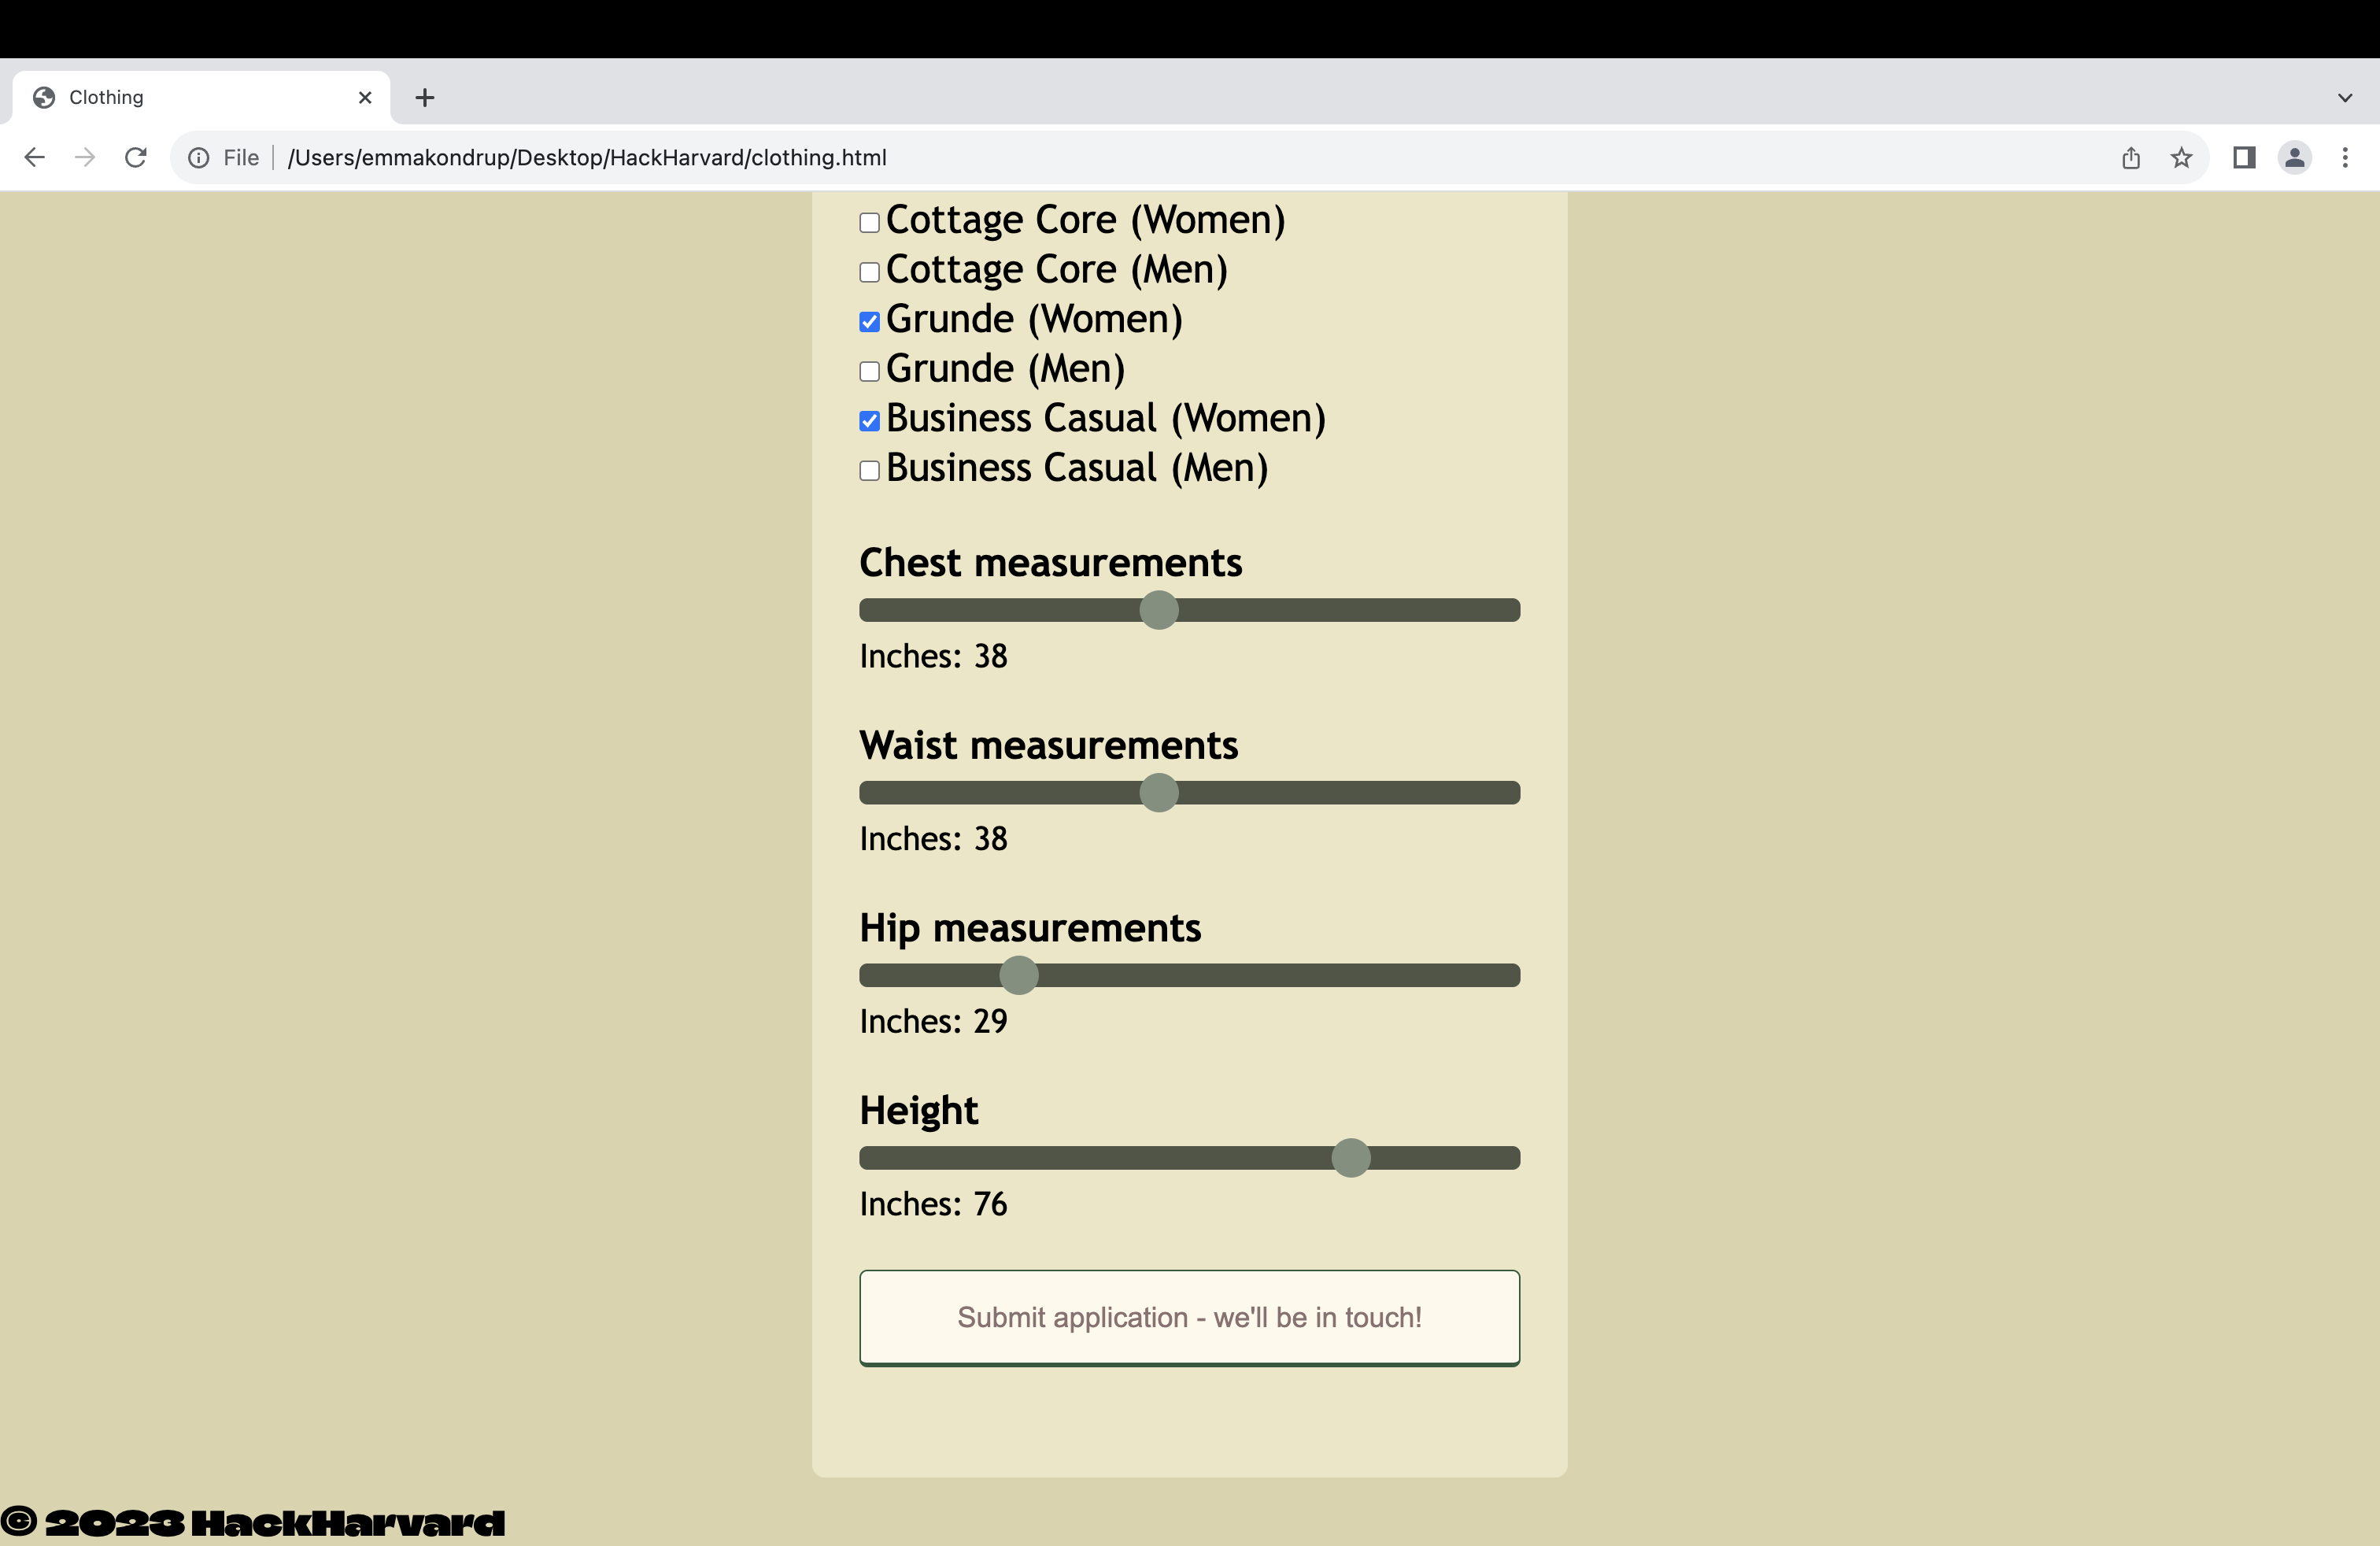
Task: Click the browser forward arrow
Action: [x=85, y=157]
